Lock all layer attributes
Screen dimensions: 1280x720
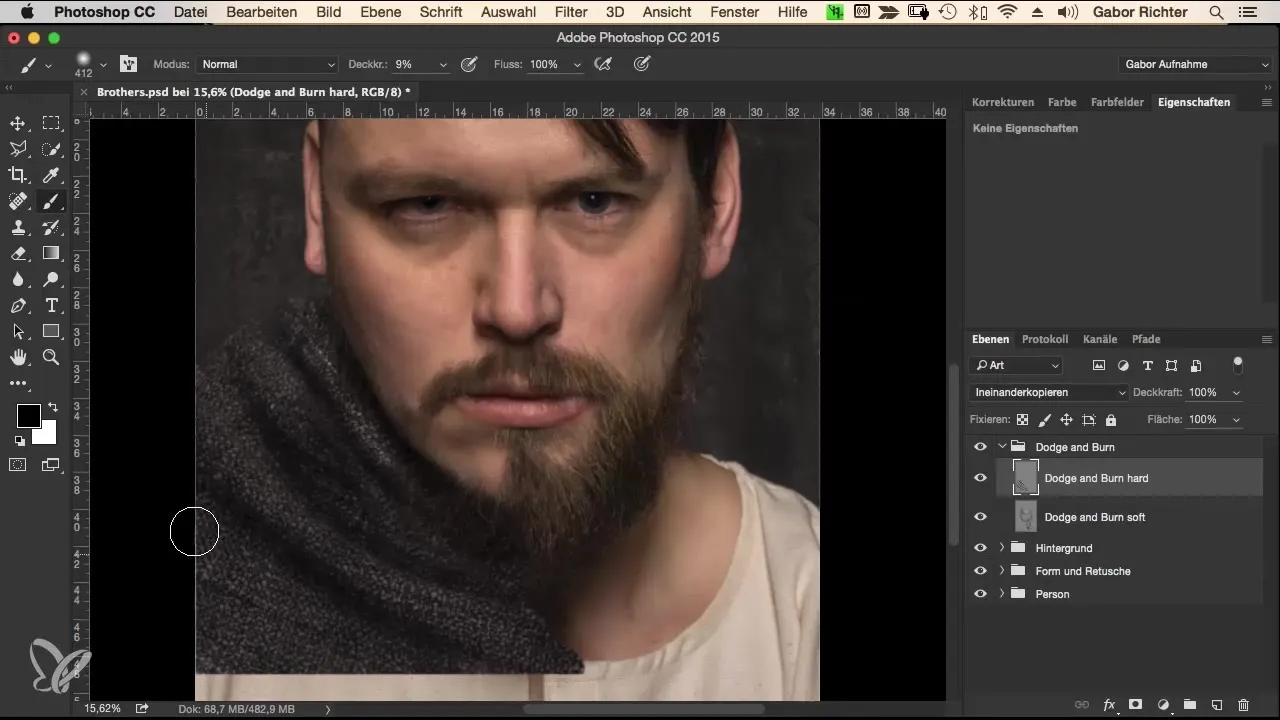(1110, 420)
